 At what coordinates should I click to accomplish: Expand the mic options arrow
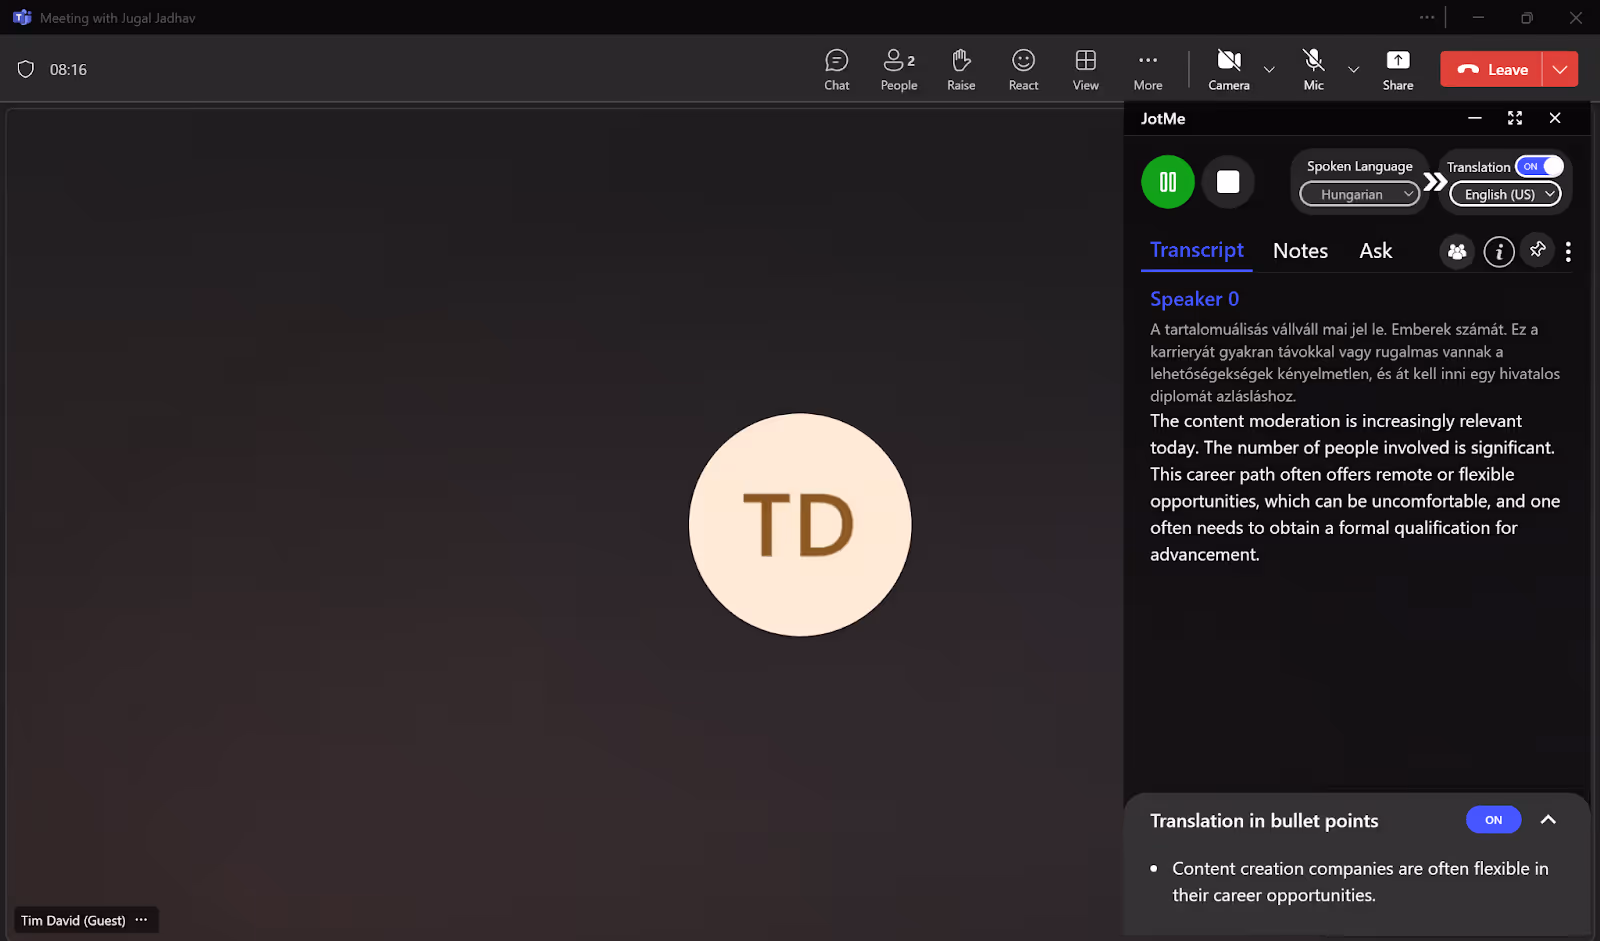click(1354, 70)
